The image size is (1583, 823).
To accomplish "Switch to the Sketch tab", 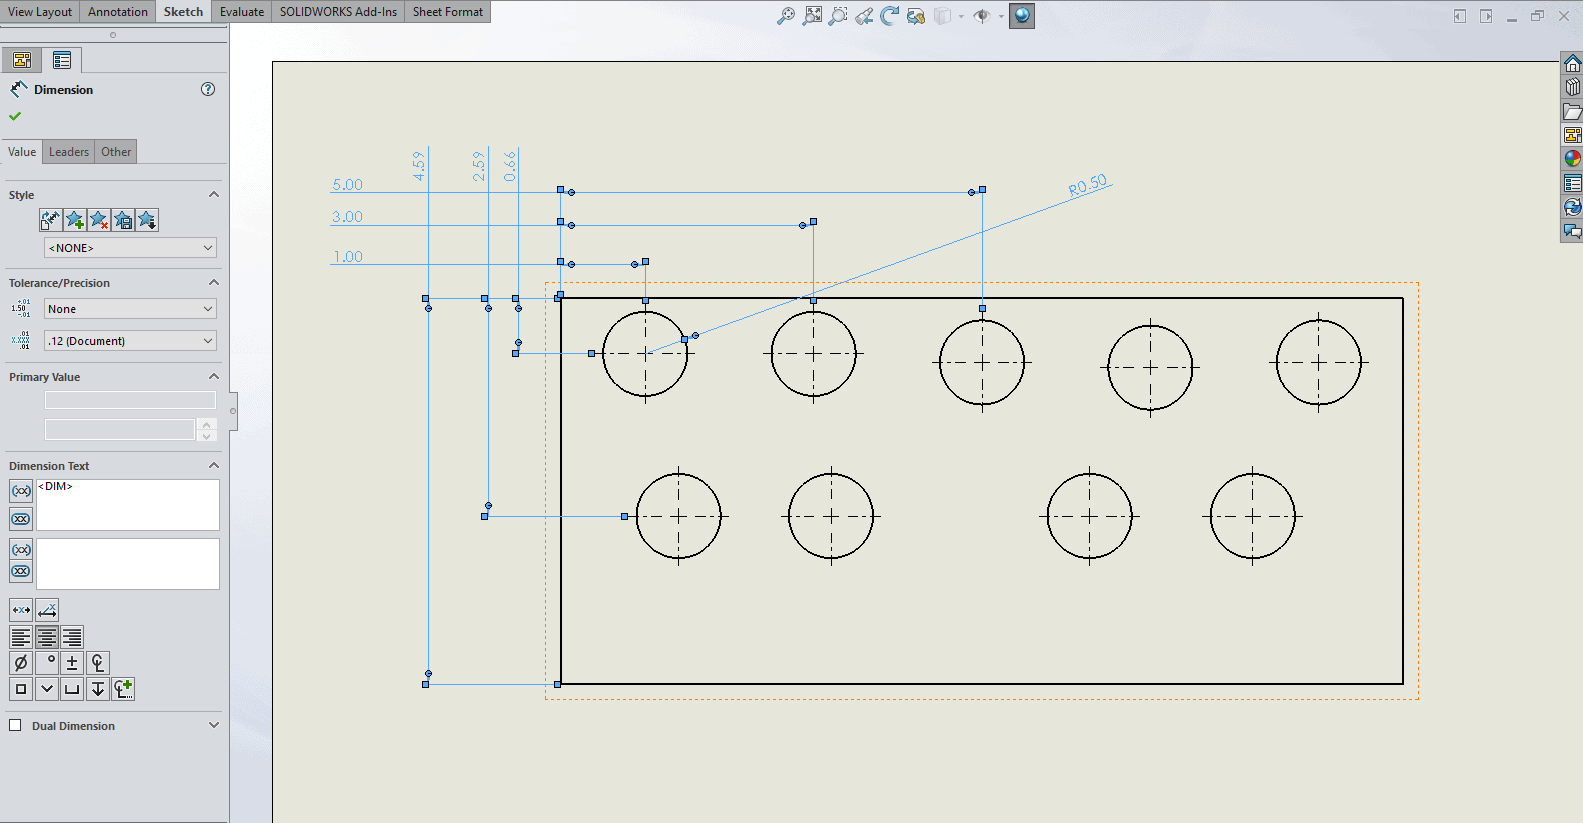I will [x=183, y=12].
